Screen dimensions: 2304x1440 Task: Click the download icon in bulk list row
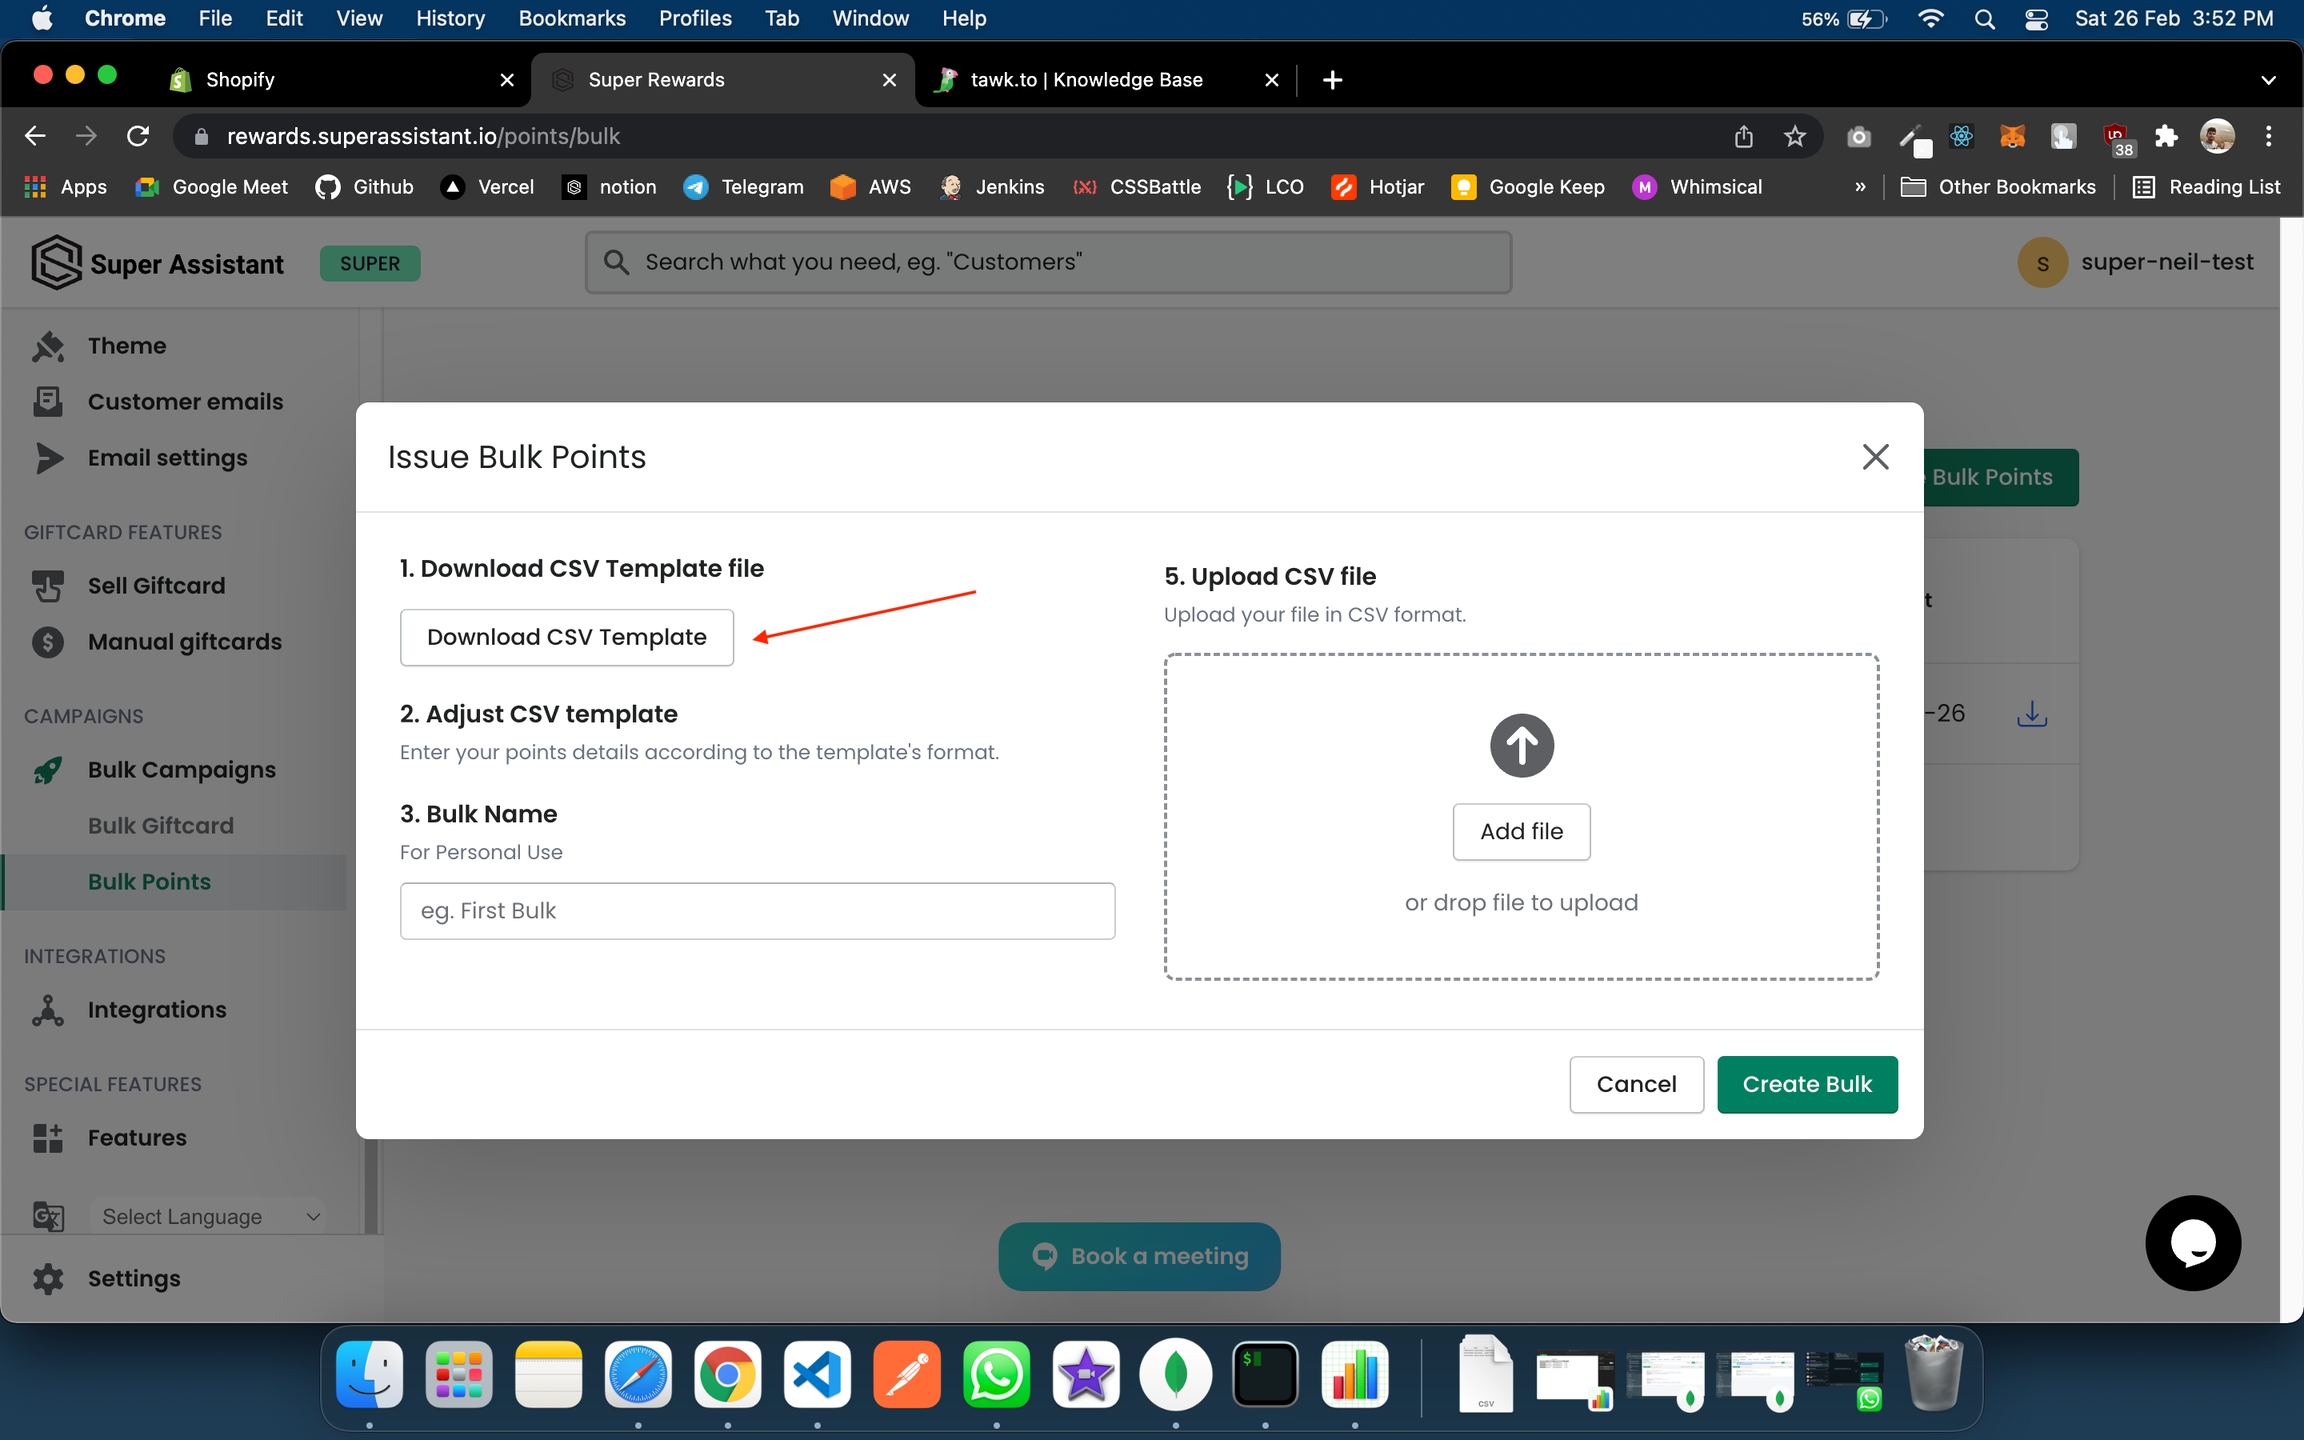coord(2032,713)
